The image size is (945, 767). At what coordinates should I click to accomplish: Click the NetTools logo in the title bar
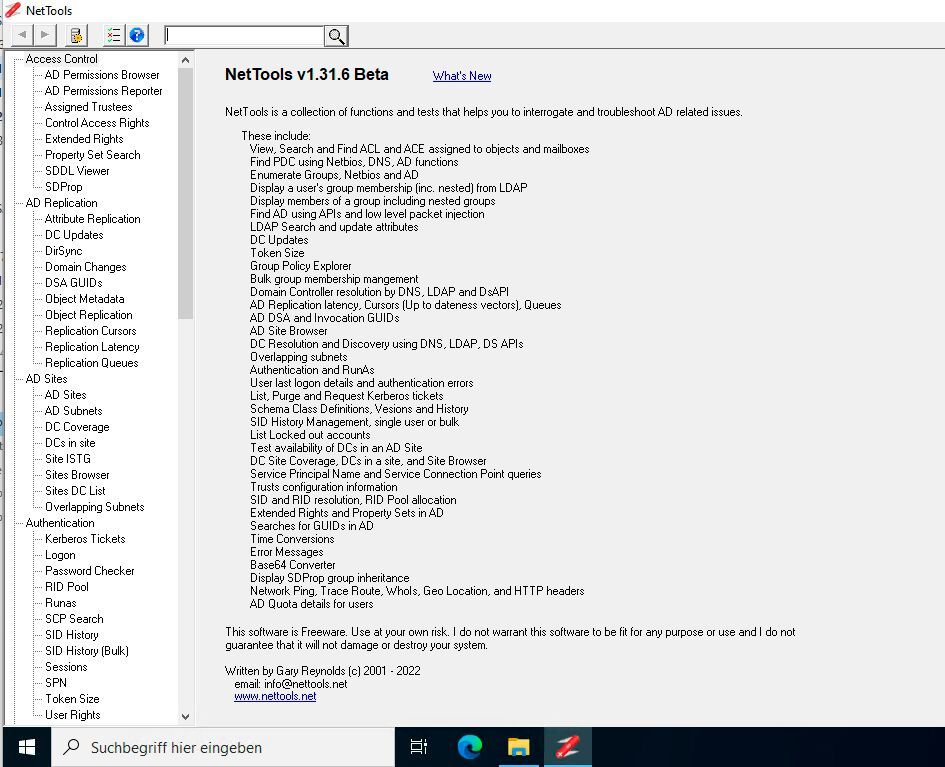tap(13, 12)
